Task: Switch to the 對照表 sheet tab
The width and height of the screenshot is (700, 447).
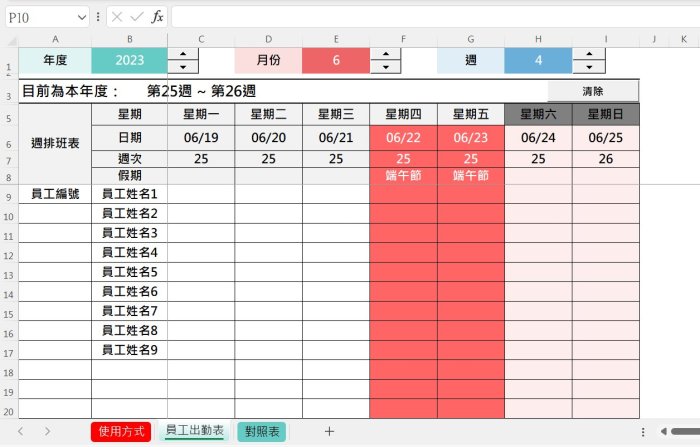Action: pyautogui.click(x=262, y=431)
